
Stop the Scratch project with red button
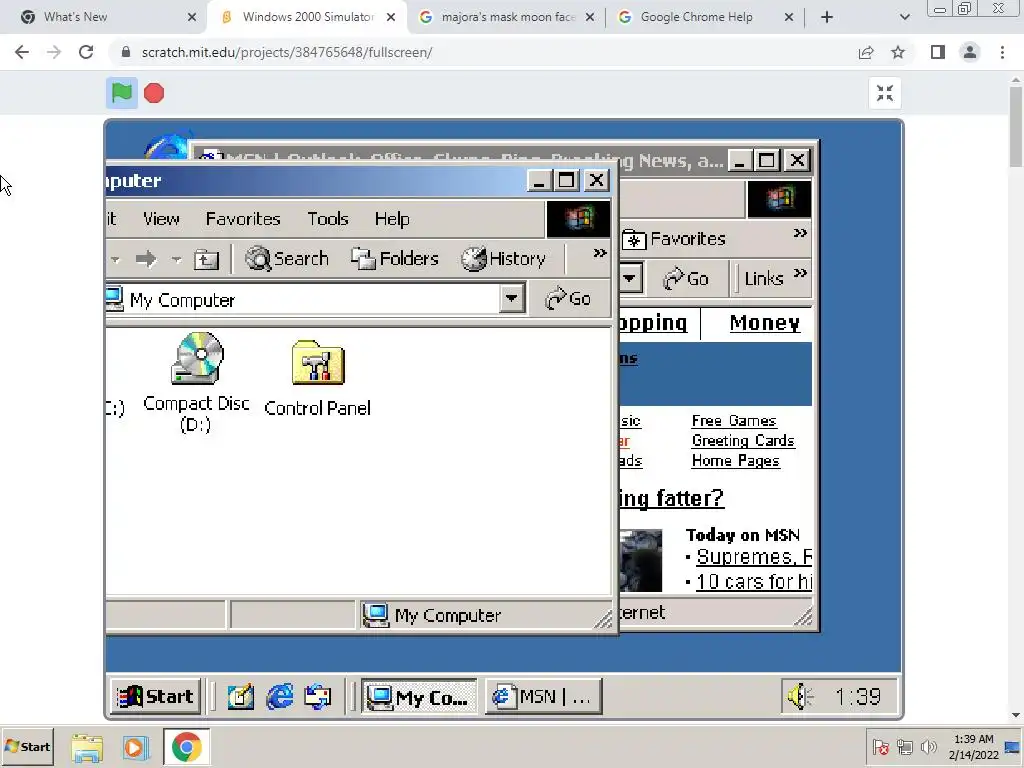154,93
